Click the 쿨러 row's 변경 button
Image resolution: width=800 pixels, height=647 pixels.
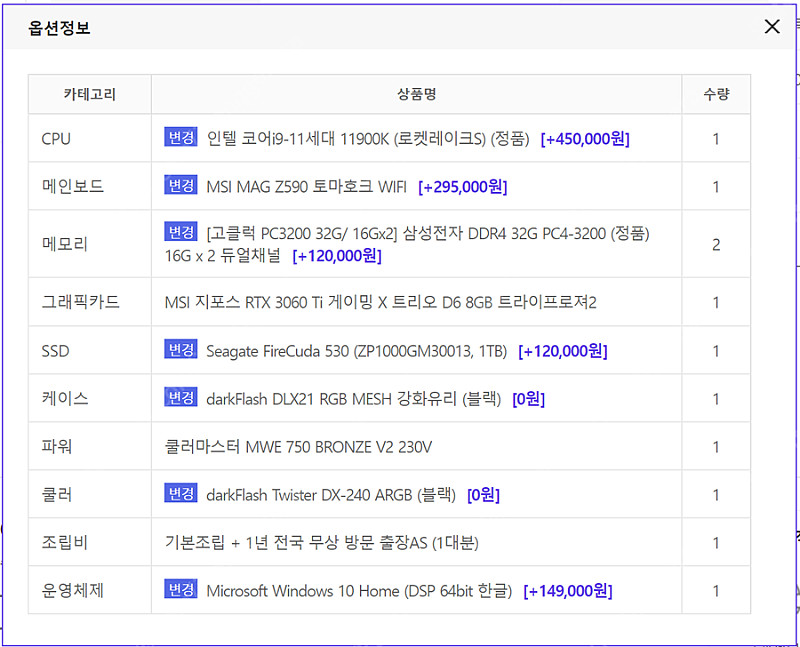point(180,494)
